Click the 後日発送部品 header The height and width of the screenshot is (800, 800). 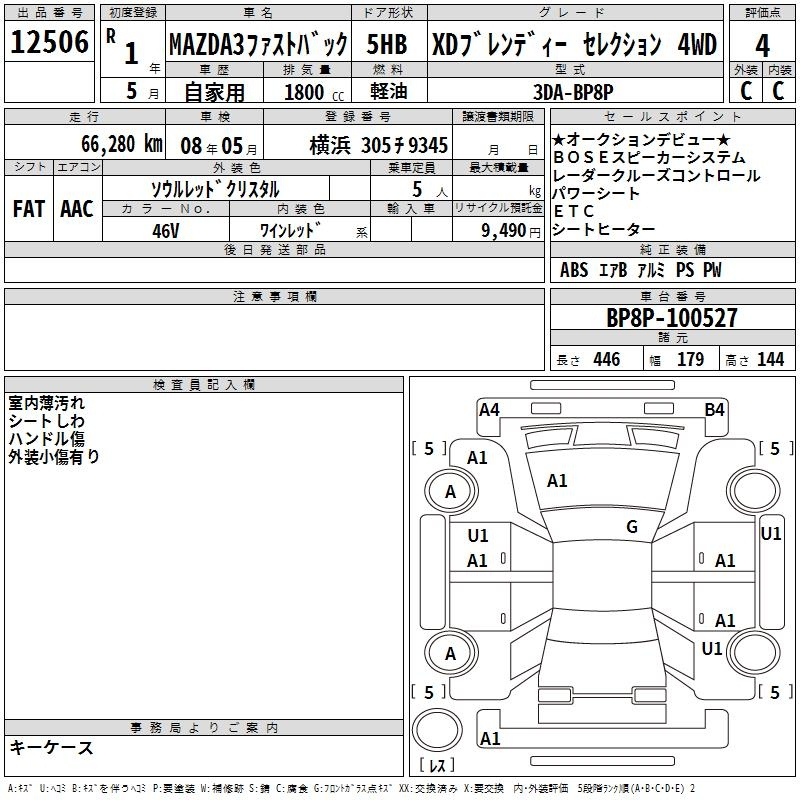(x=274, y=250)
